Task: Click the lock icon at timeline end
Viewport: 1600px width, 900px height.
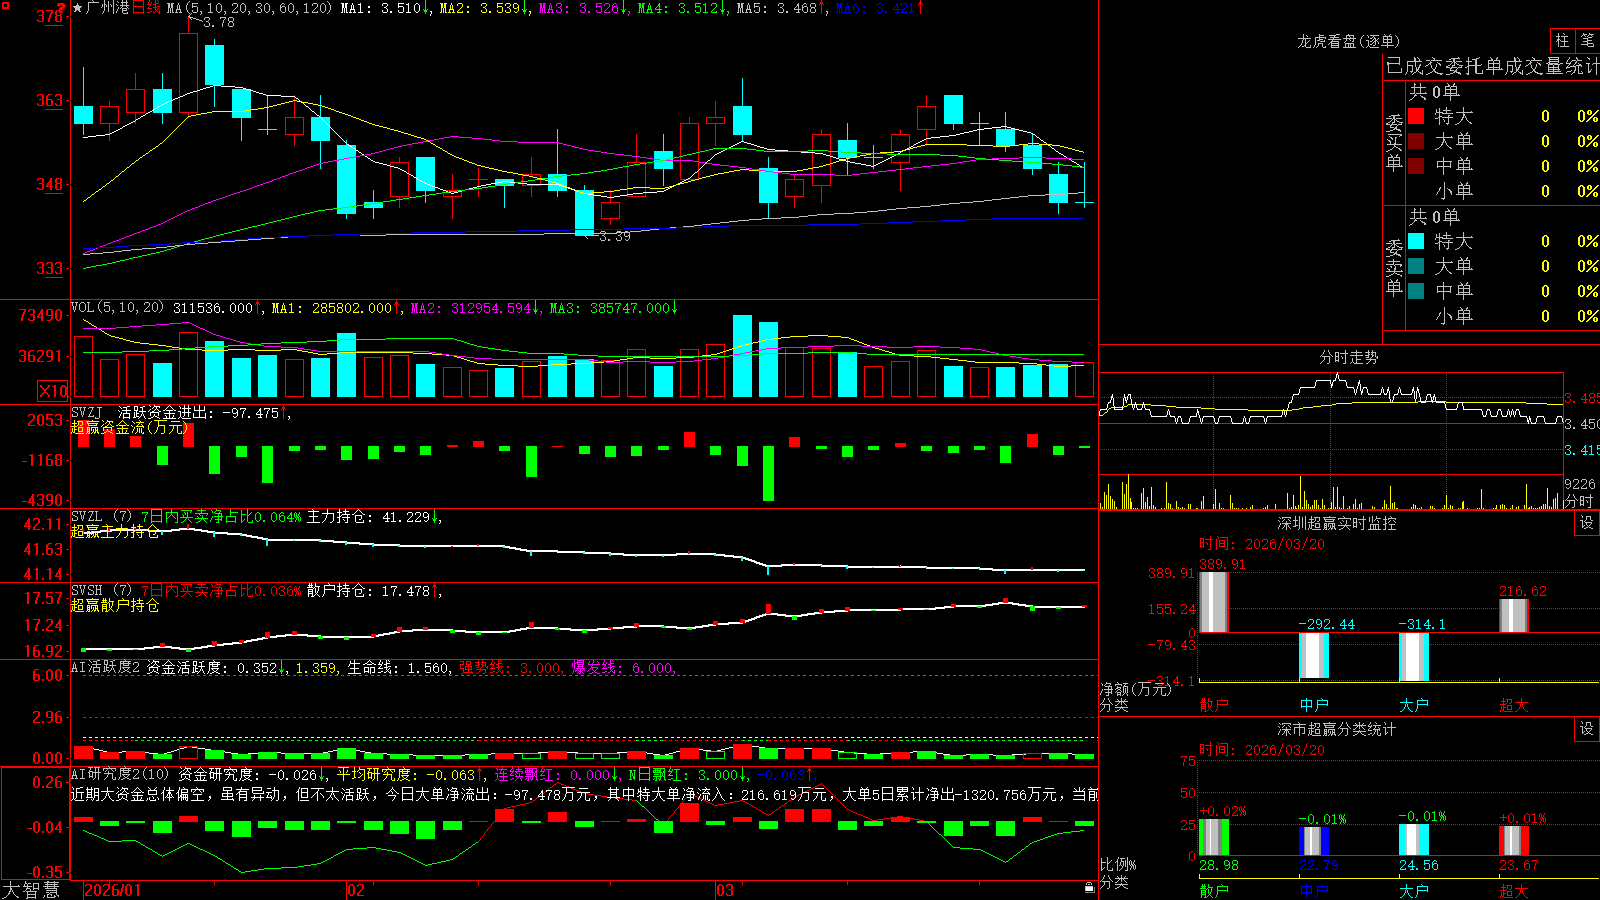Action: [x=1089, y=887]
